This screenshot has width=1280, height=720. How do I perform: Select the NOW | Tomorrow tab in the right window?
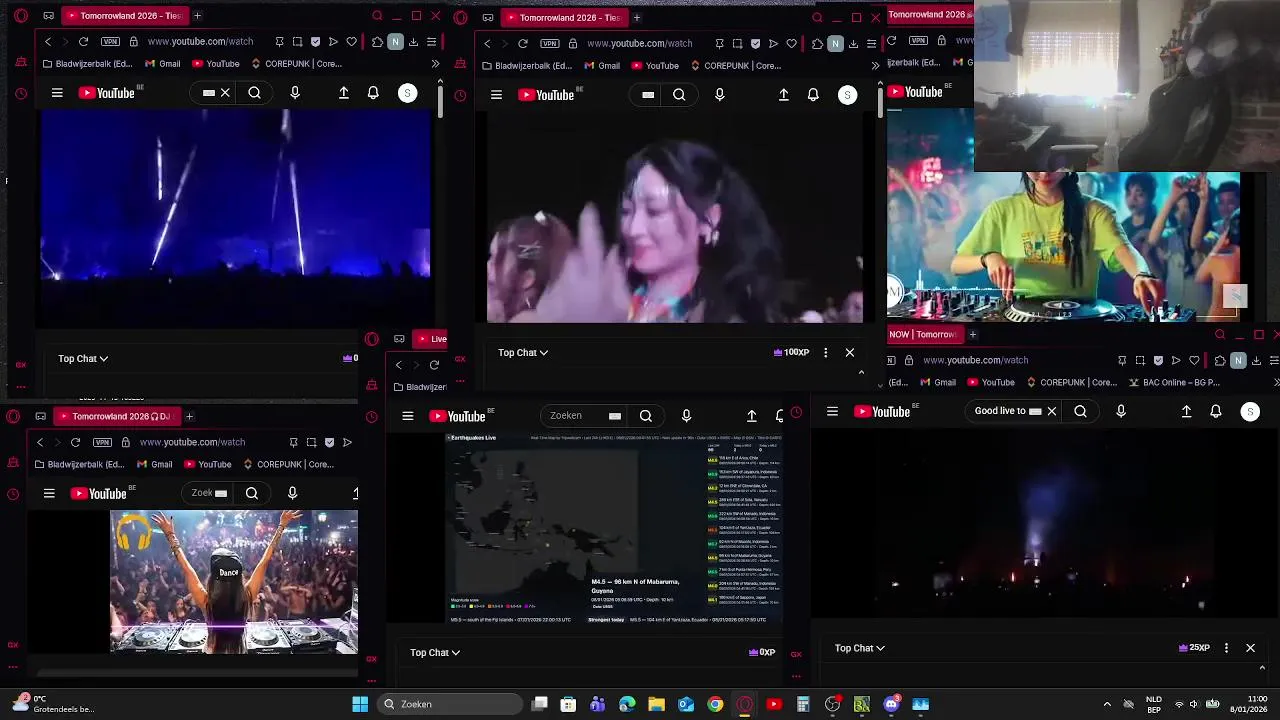(x=923, y=334)
